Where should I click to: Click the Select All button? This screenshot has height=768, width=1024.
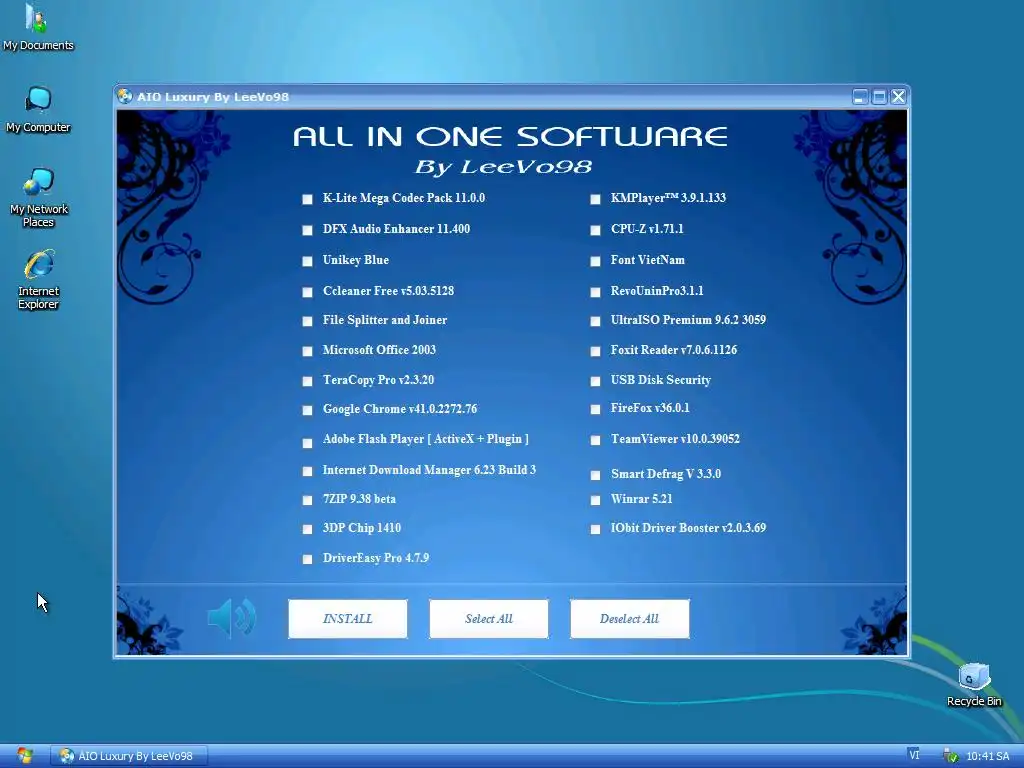pyautogui.click(x=489, y=618)
